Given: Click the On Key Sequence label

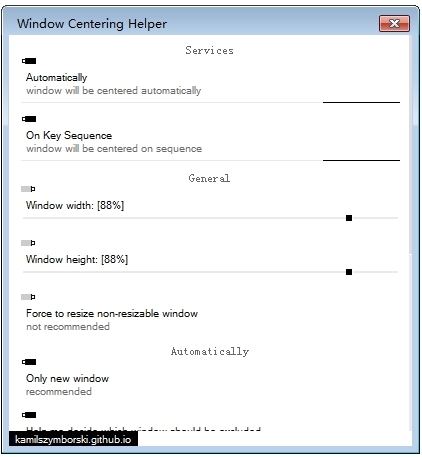Looking at the screenshot, I should (x=69, y=135).
